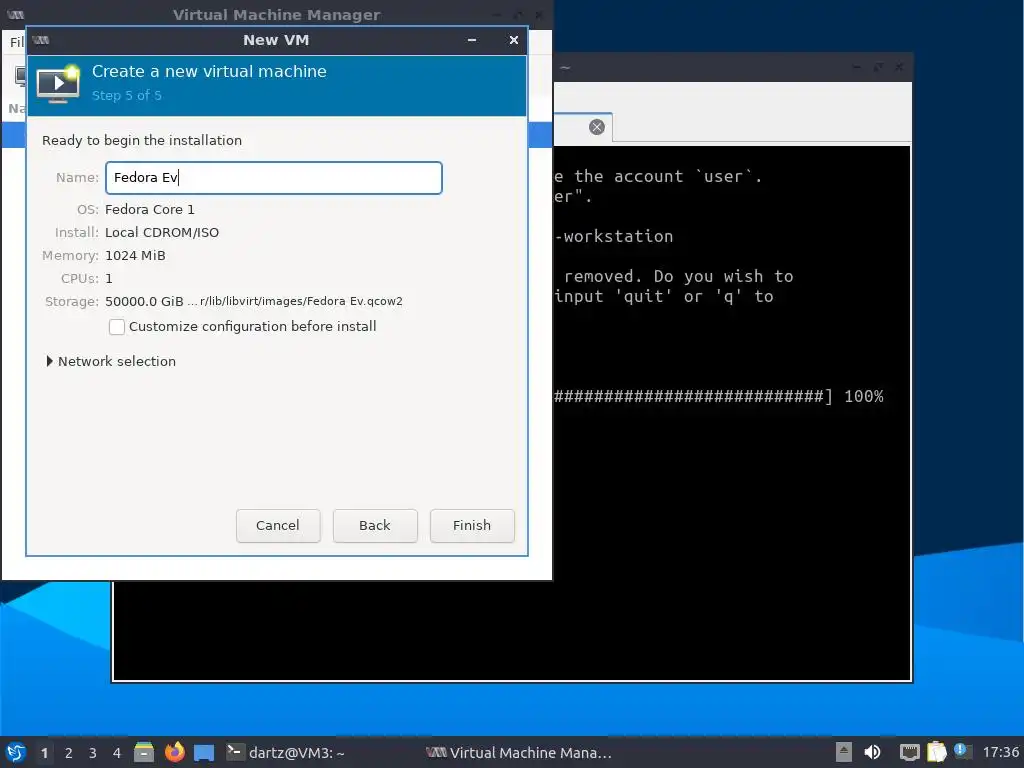Click the storage size text 50000.0 GiB
The height and width of the screenshot is (768, 1024).
point(144,301)
